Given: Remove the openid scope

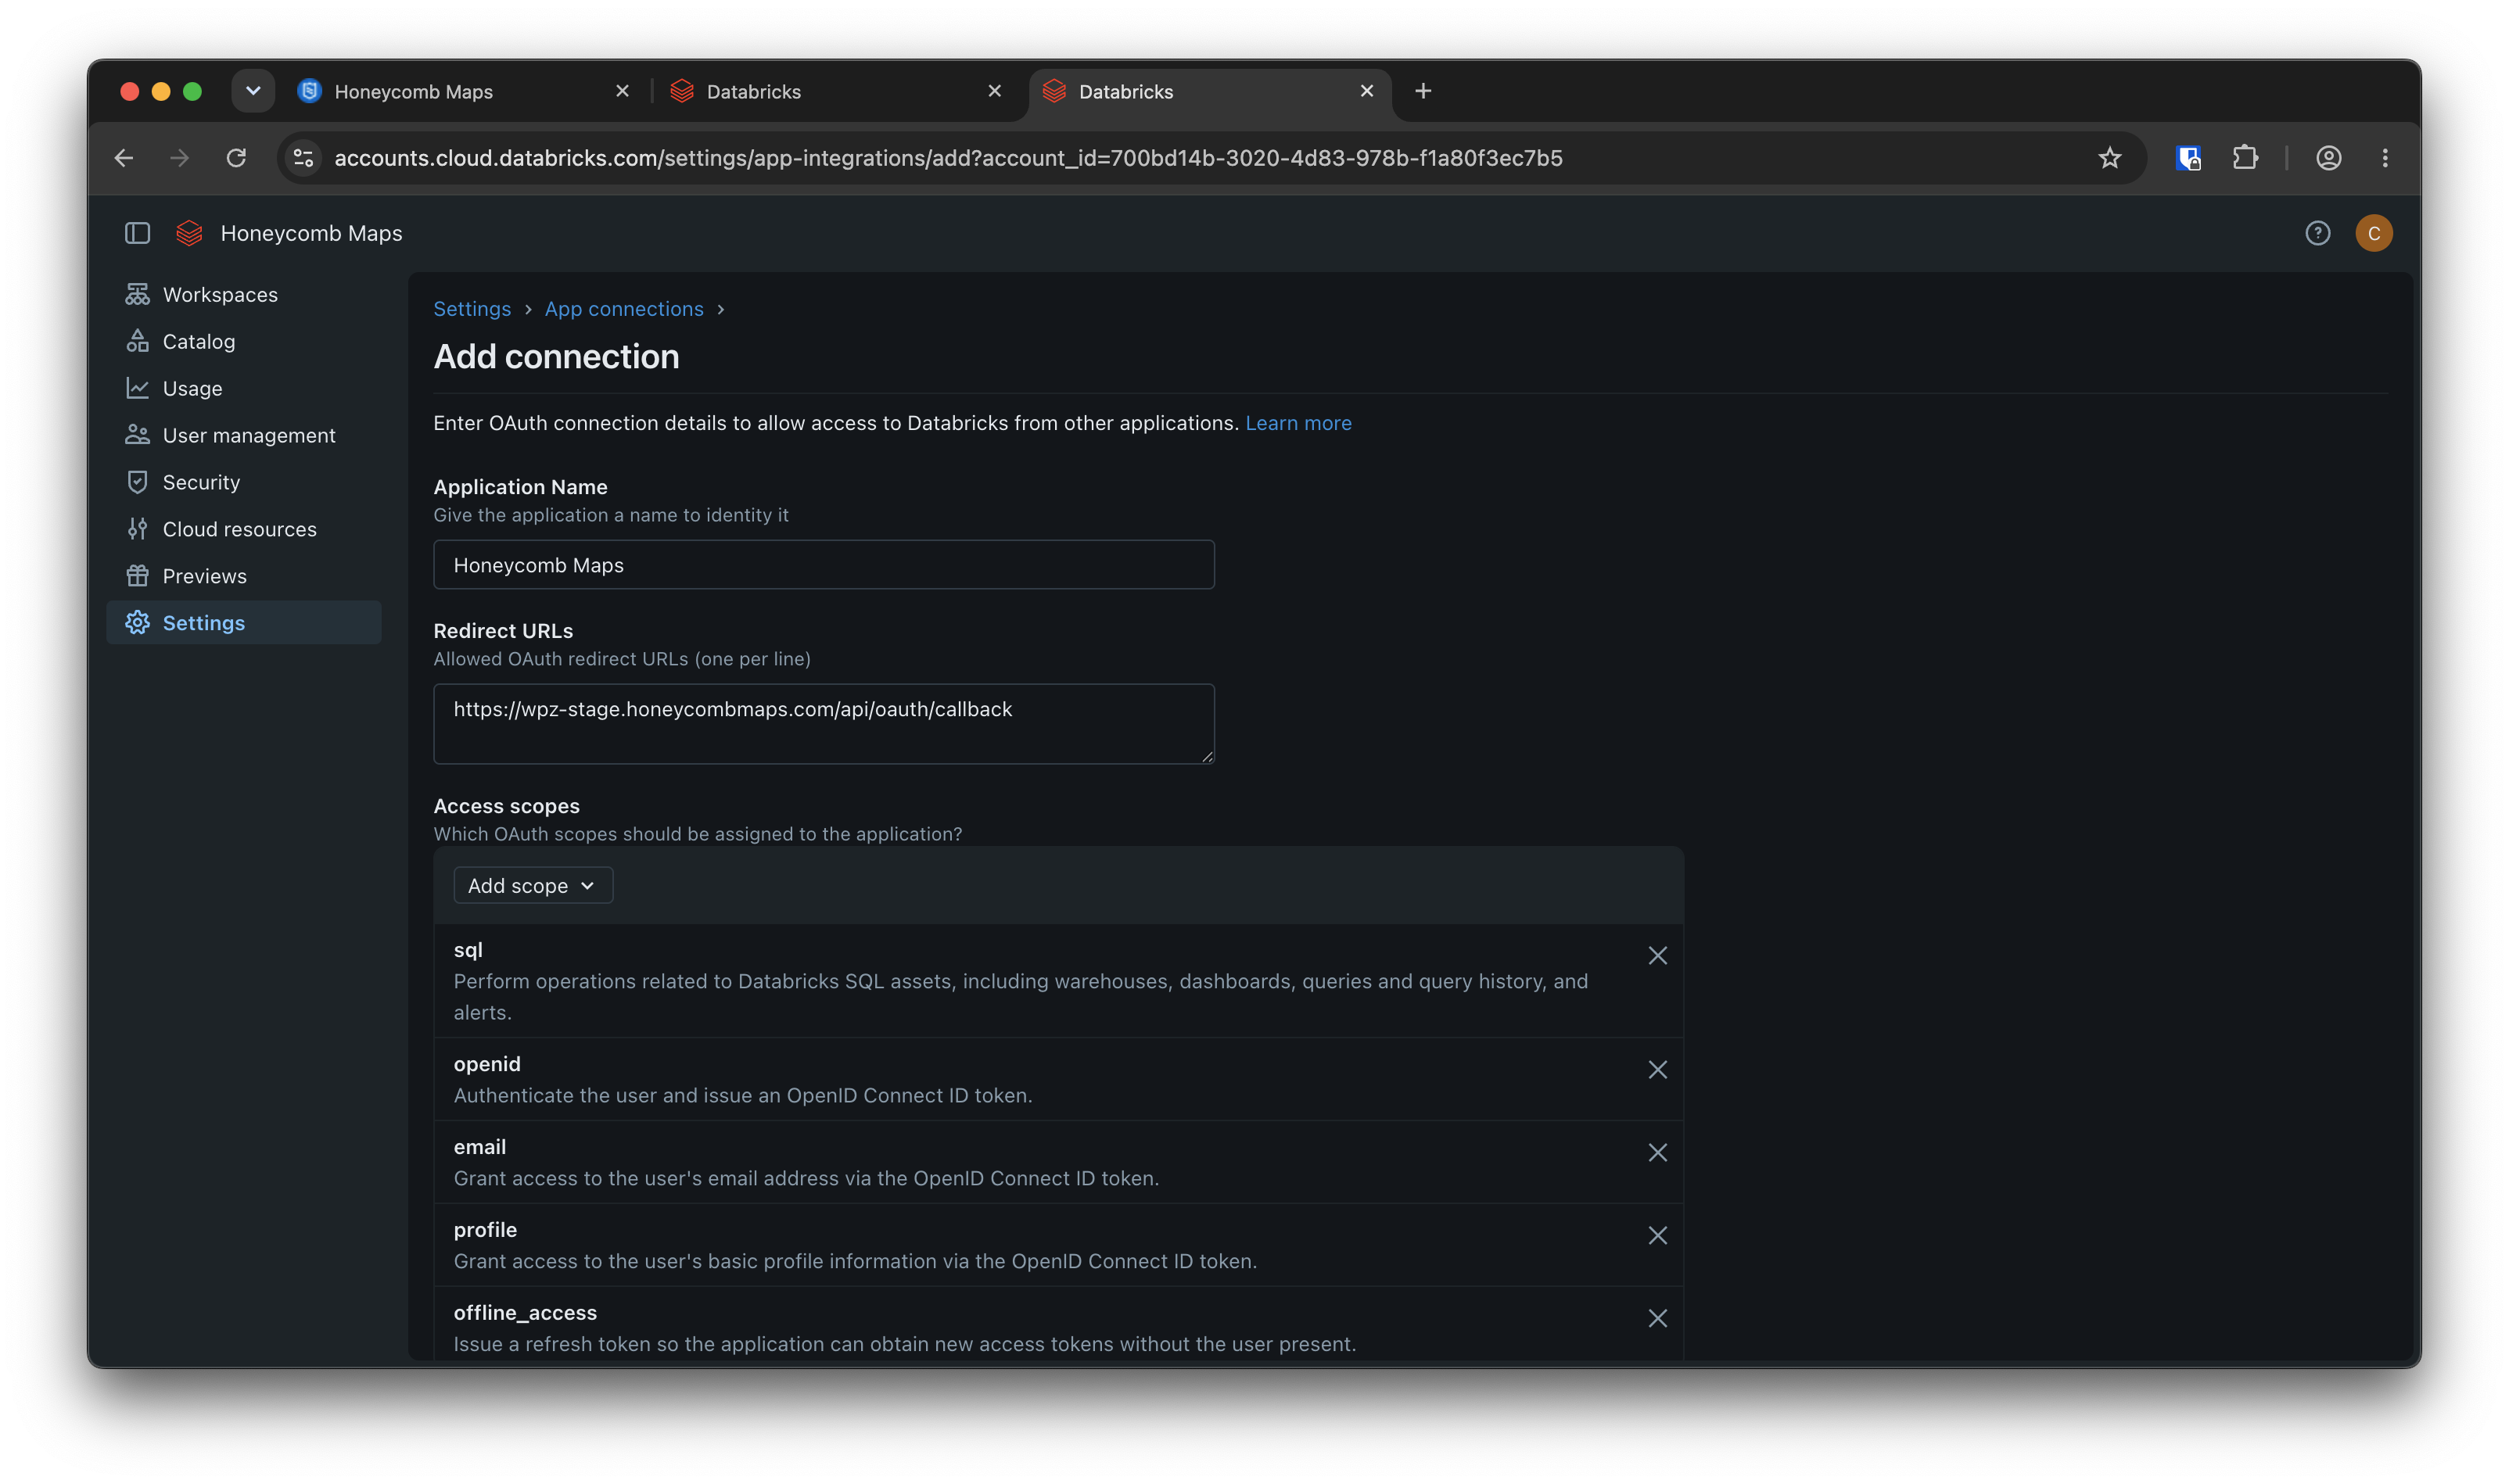Looking at the screenshot, I should 1657,1069.
